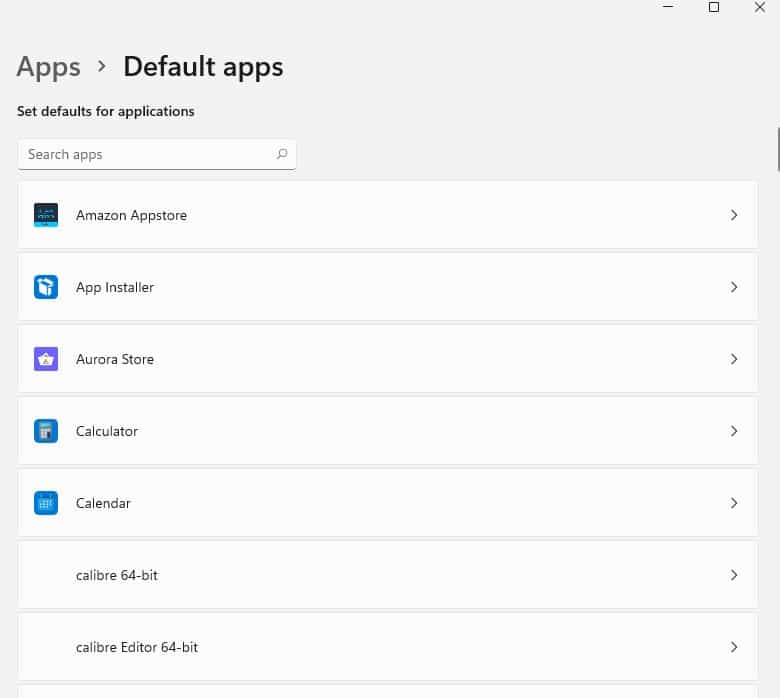
Task: Expand the Calculator row chevron
Action: coord(734,431)
